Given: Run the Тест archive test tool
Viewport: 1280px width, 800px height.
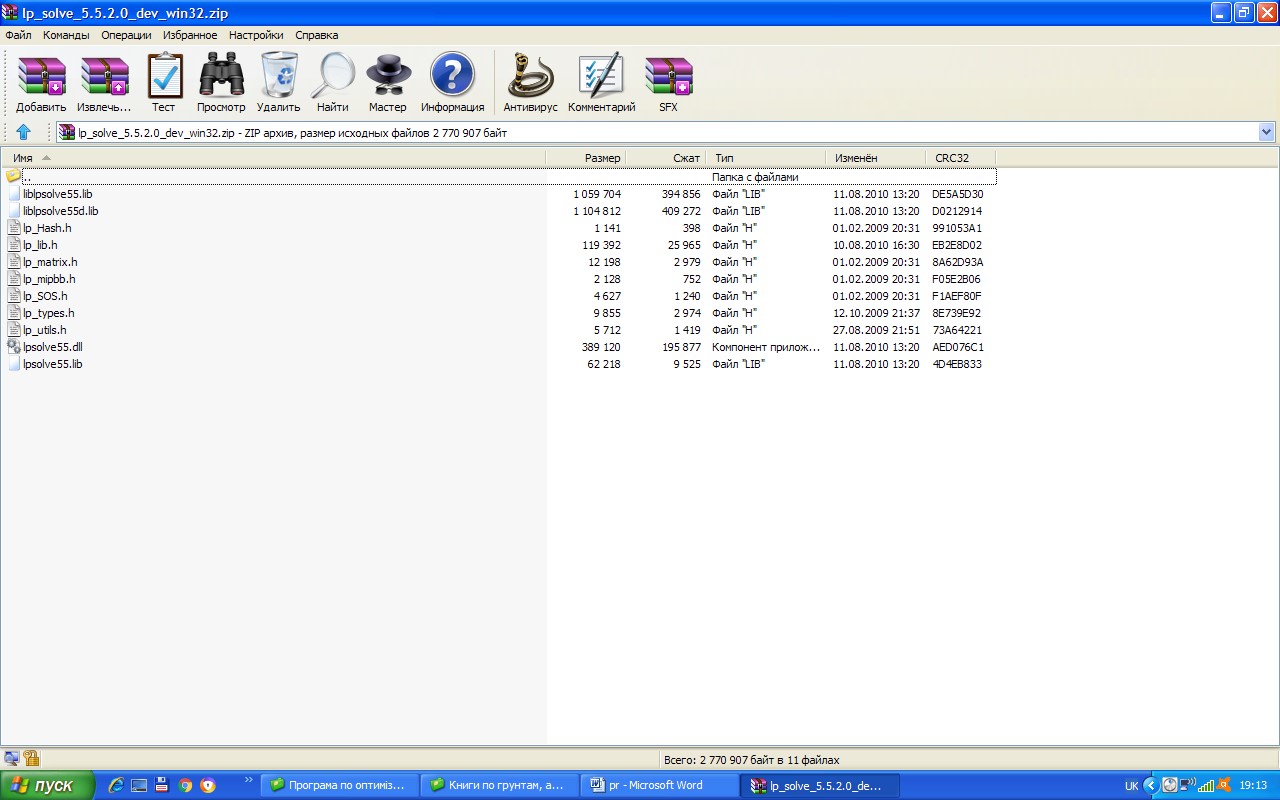Looking at the screenshot, I should point(164,83).
